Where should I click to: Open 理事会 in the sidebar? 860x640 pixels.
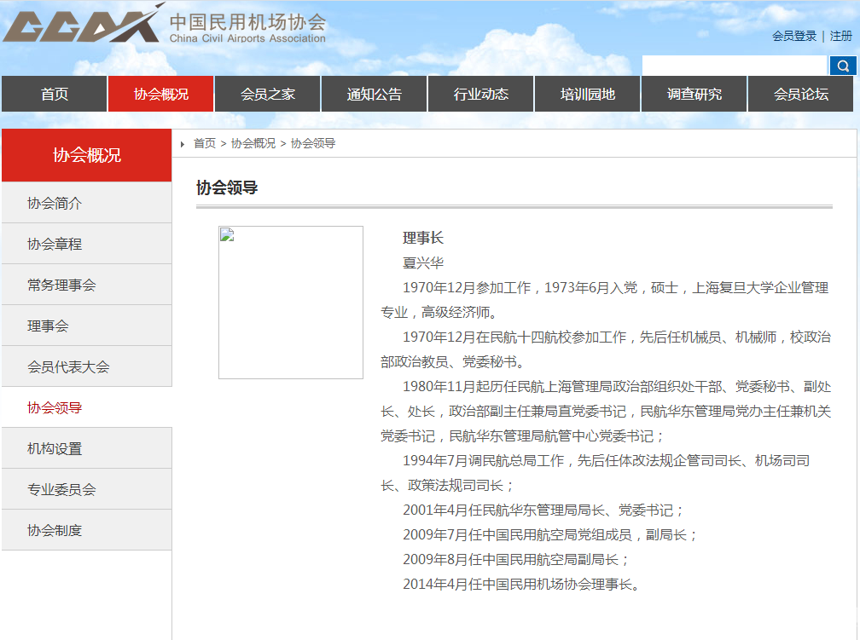point(87,326)
